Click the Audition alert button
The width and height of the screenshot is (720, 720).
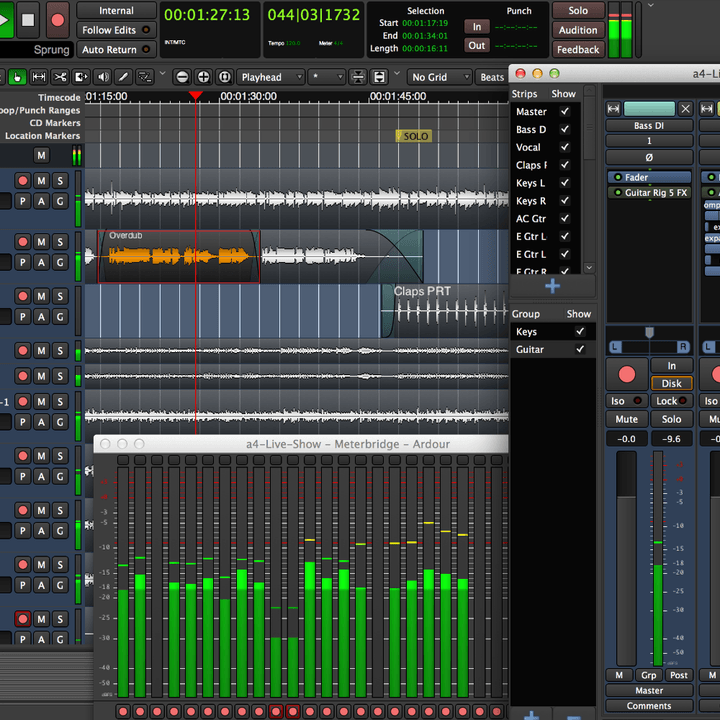(578, 30)
